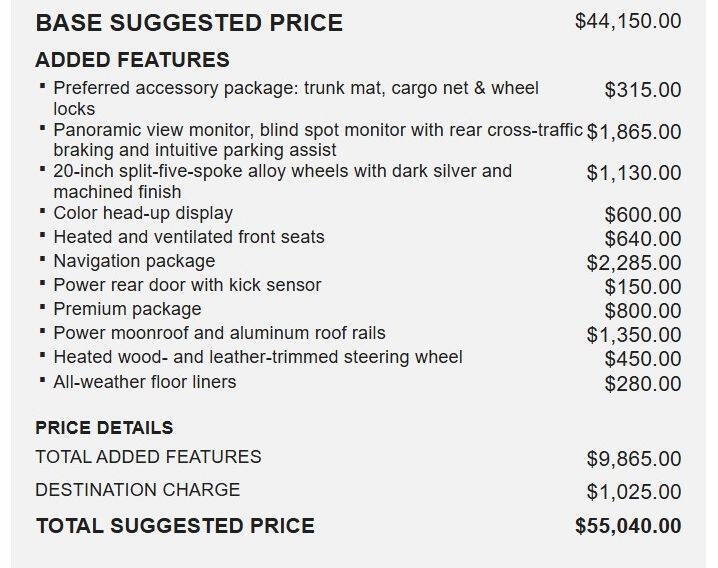
Task: Select Heated and ventilated front seats
Action: [189, 237]
